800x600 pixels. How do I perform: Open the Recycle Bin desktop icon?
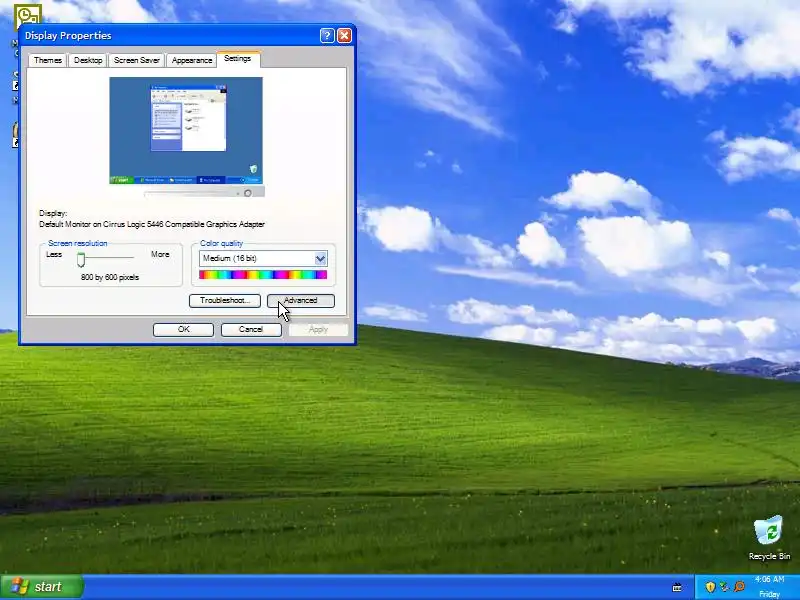coord(769,538)
